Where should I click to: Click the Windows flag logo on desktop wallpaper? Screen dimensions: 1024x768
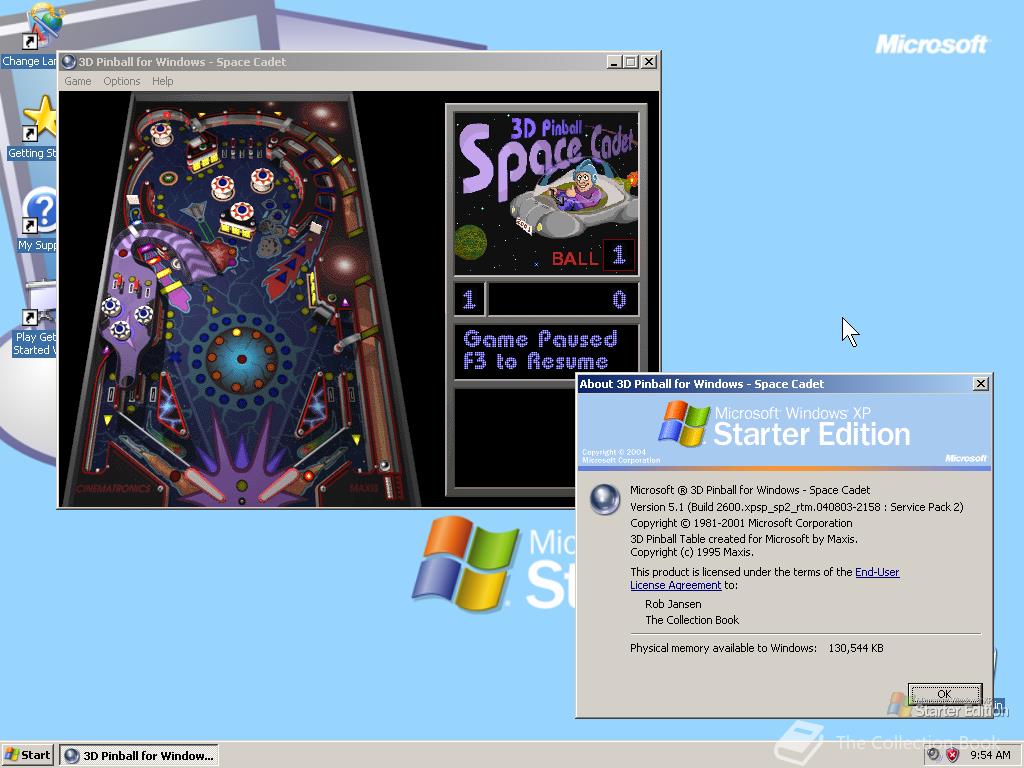coord(465,563)
